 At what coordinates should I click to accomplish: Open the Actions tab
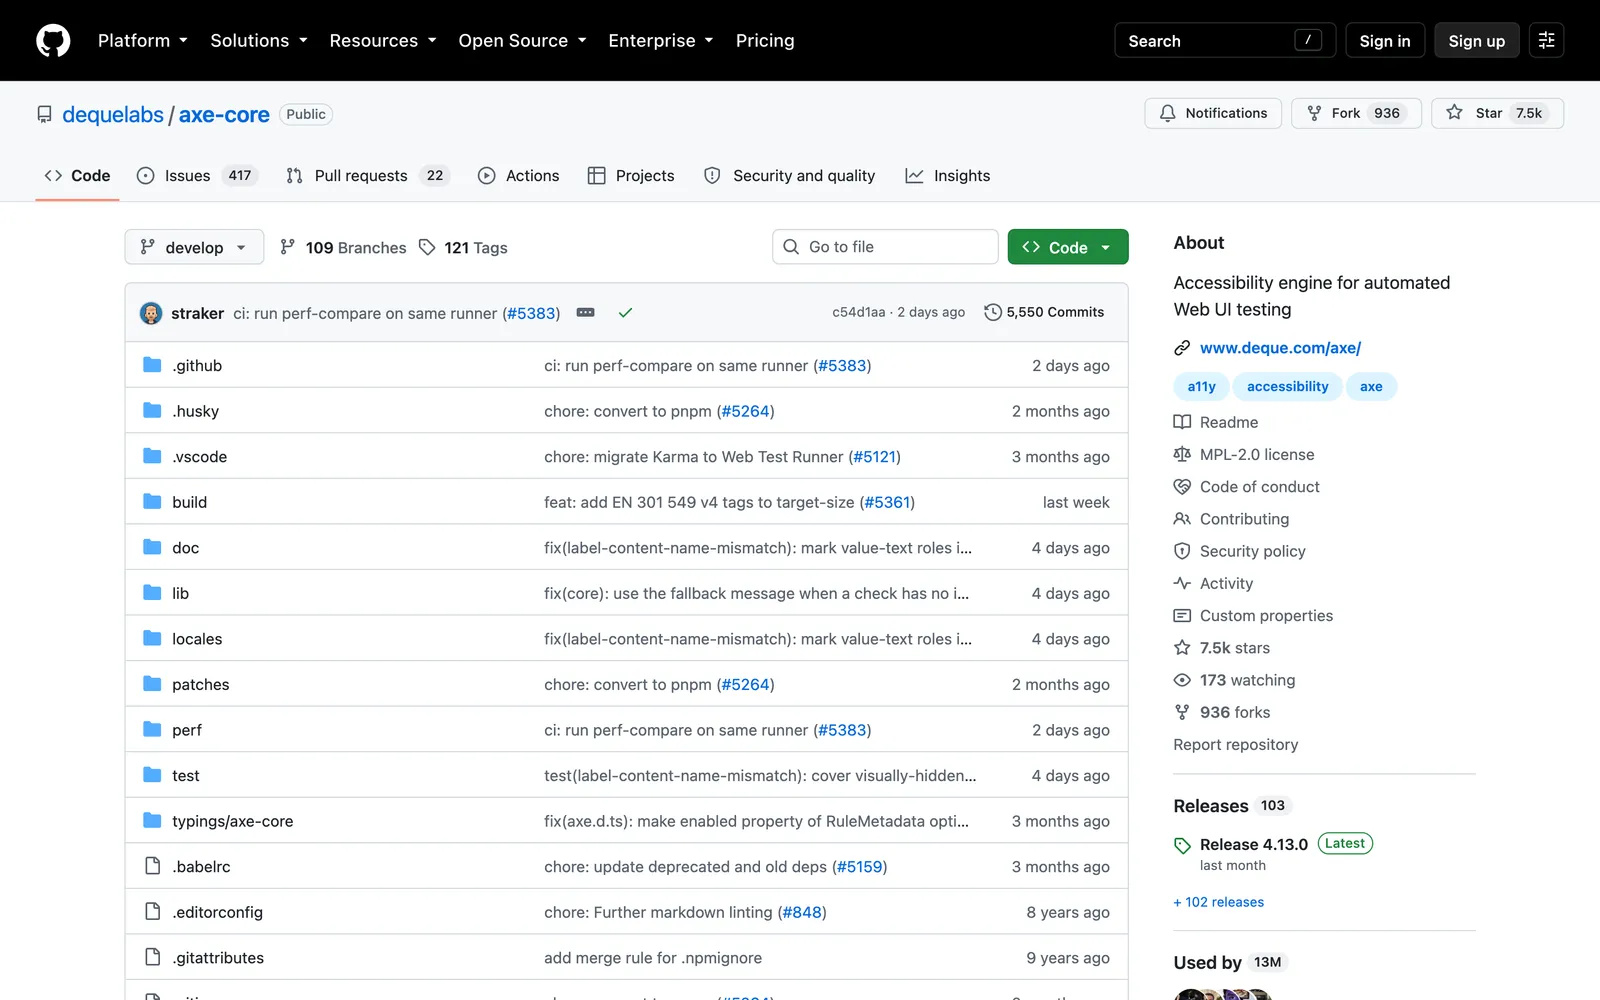519,176
